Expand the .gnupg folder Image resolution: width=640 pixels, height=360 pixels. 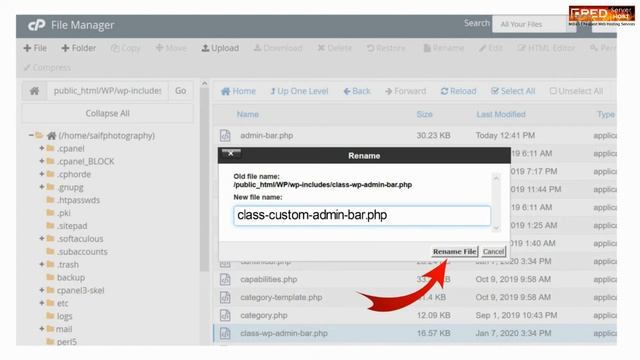click(x=42, y=187)
